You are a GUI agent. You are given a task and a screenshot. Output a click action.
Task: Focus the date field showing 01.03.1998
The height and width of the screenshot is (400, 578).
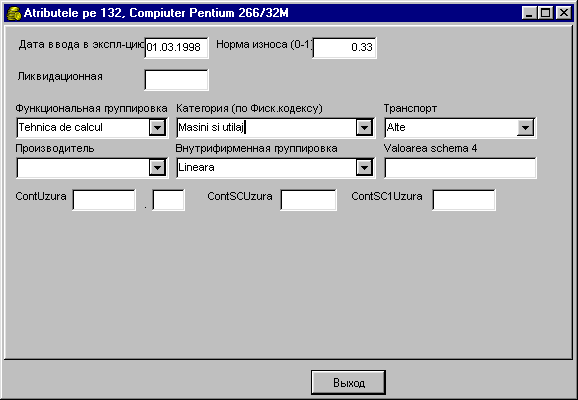(177, 48)
